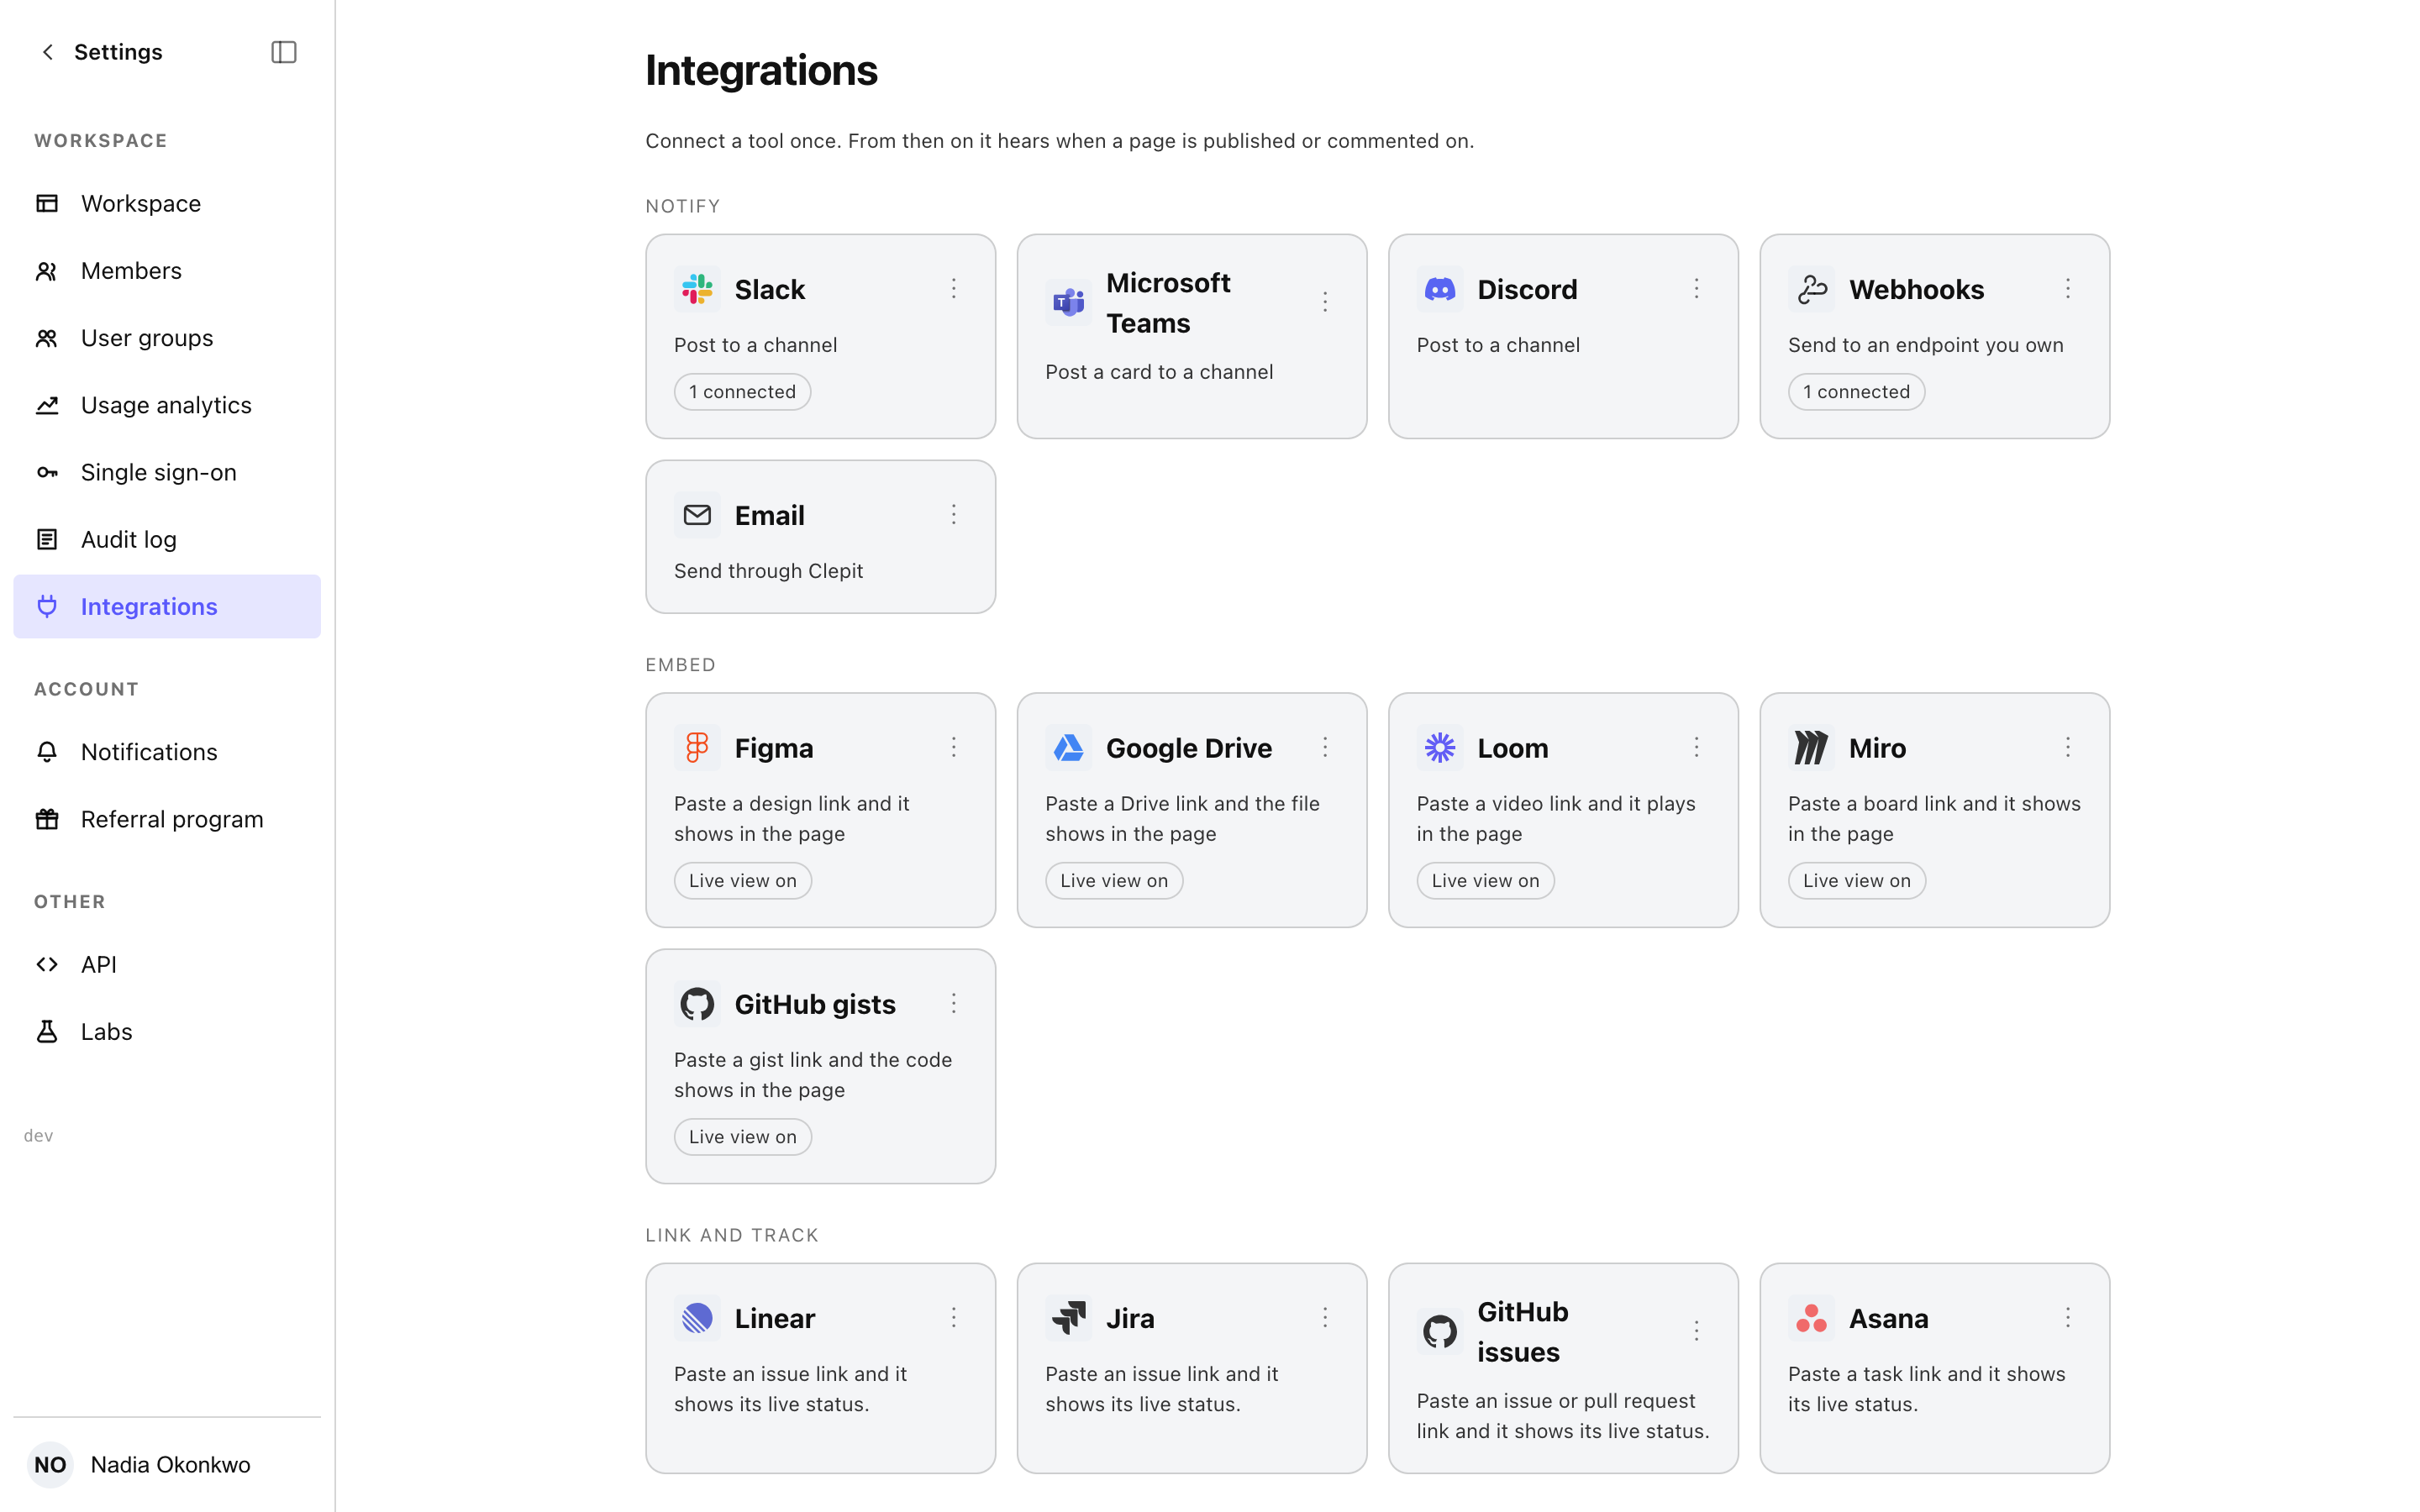Click the Asana card title

click(1888, 1318)
